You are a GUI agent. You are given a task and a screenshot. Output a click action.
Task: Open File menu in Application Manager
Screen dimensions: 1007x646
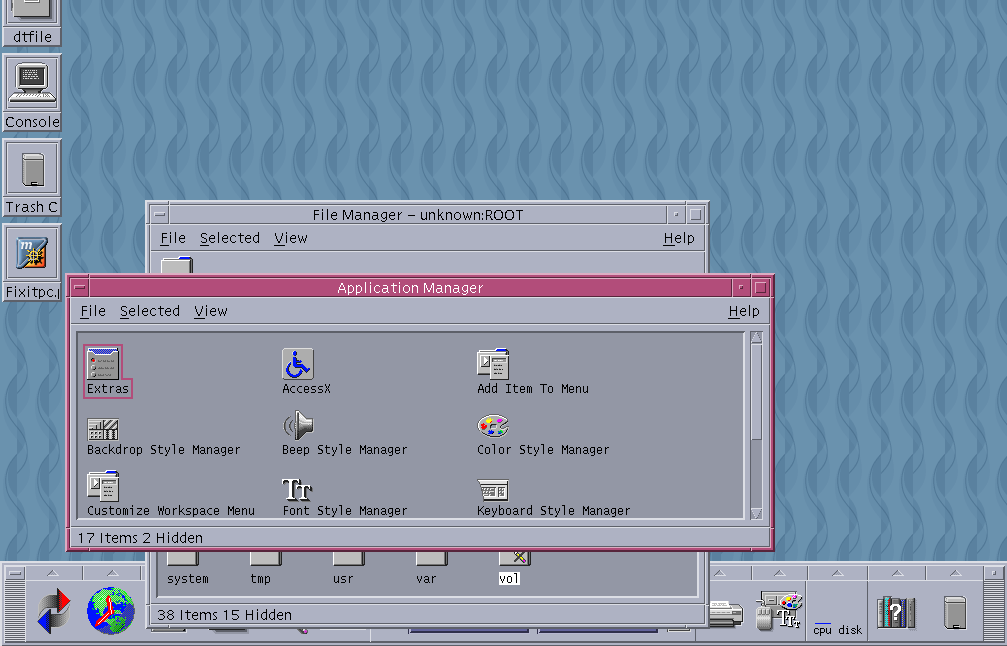click(x=93, y=311)
